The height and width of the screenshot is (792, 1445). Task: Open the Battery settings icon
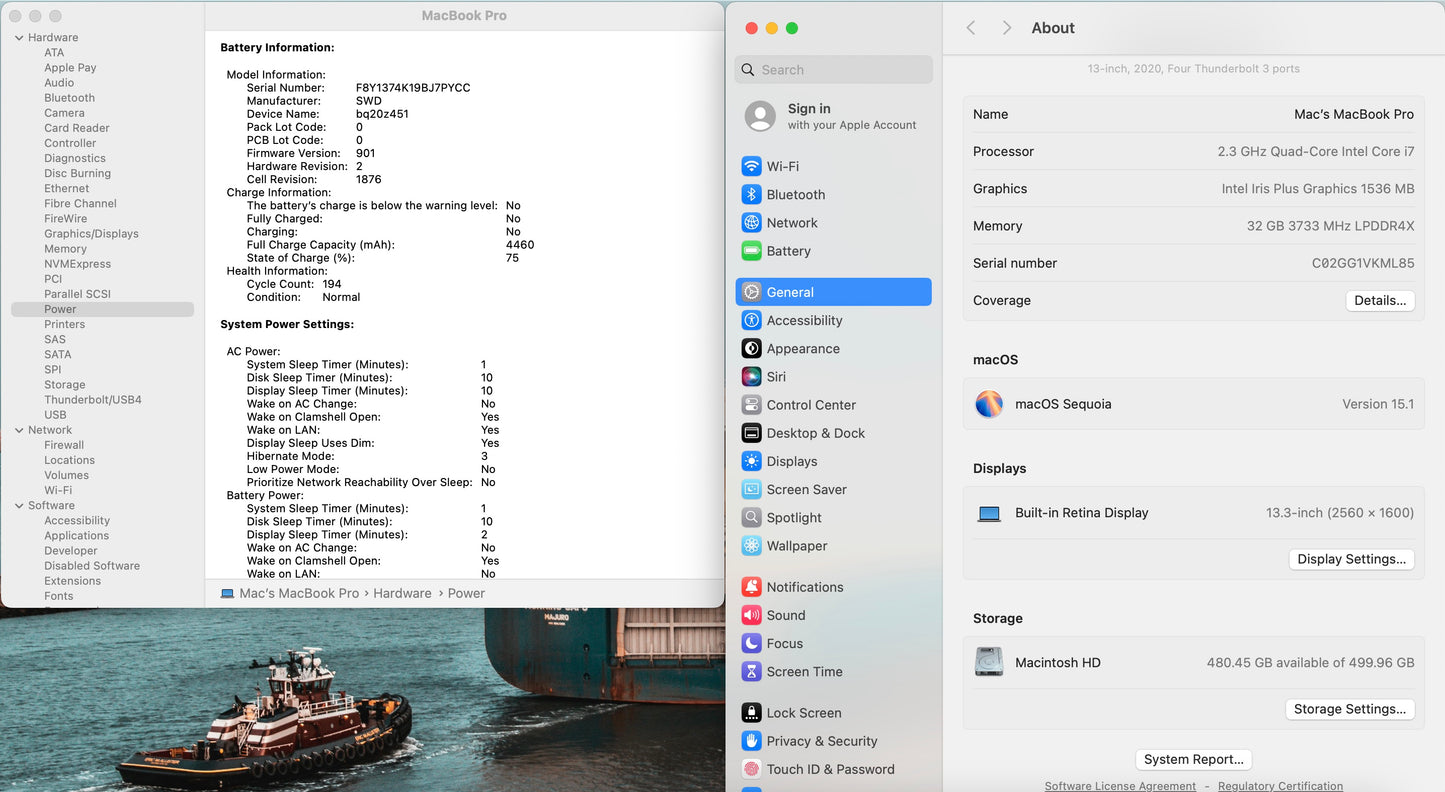pyautogui.click(x=751, y=251)
